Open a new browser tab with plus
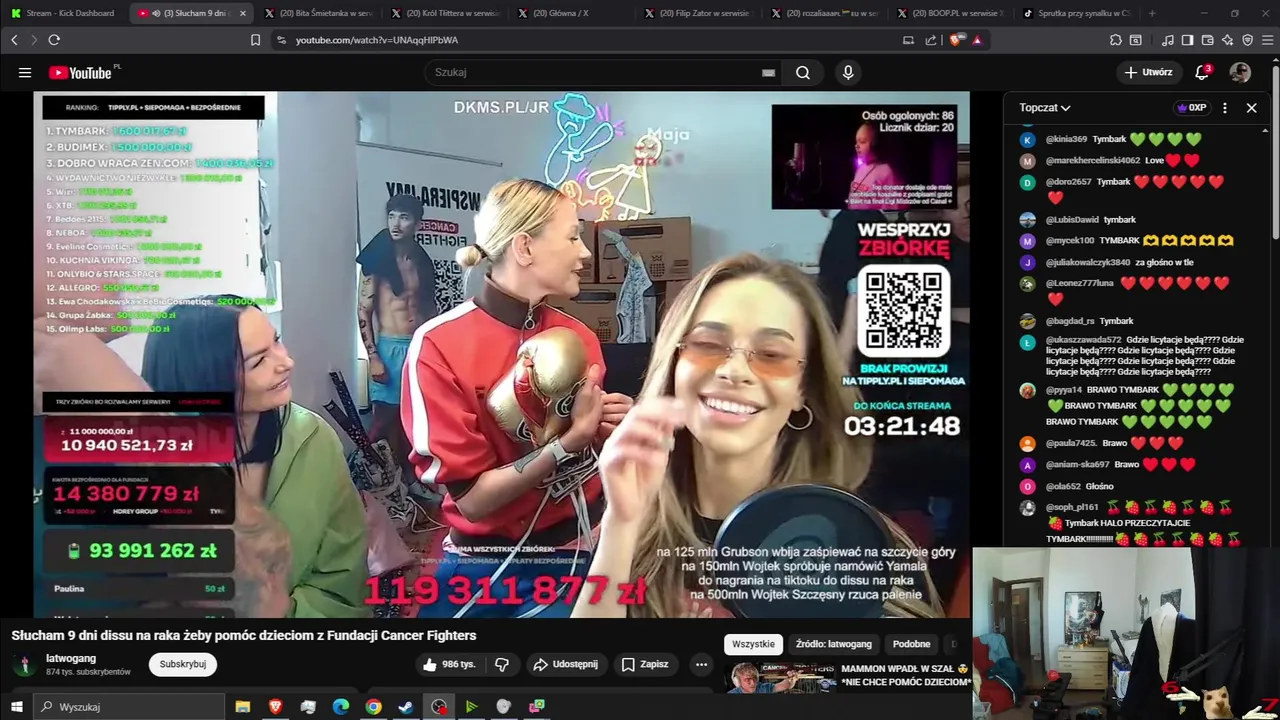The image size is (1280, 720). 1152,13
